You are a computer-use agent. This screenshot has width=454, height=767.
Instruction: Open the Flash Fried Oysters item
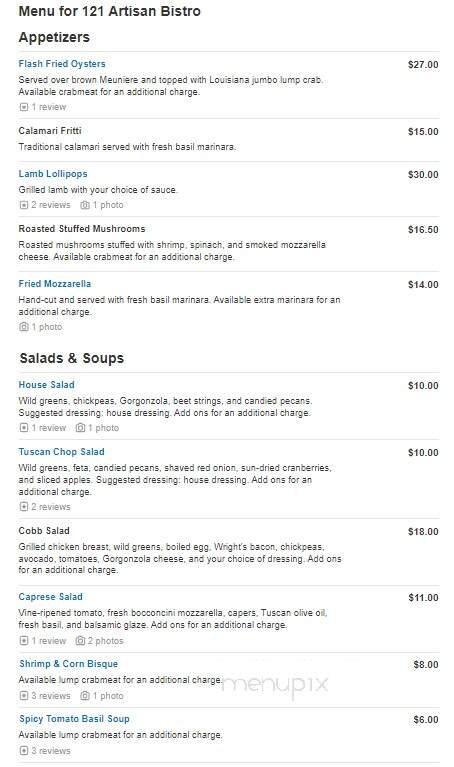point(62,64)
